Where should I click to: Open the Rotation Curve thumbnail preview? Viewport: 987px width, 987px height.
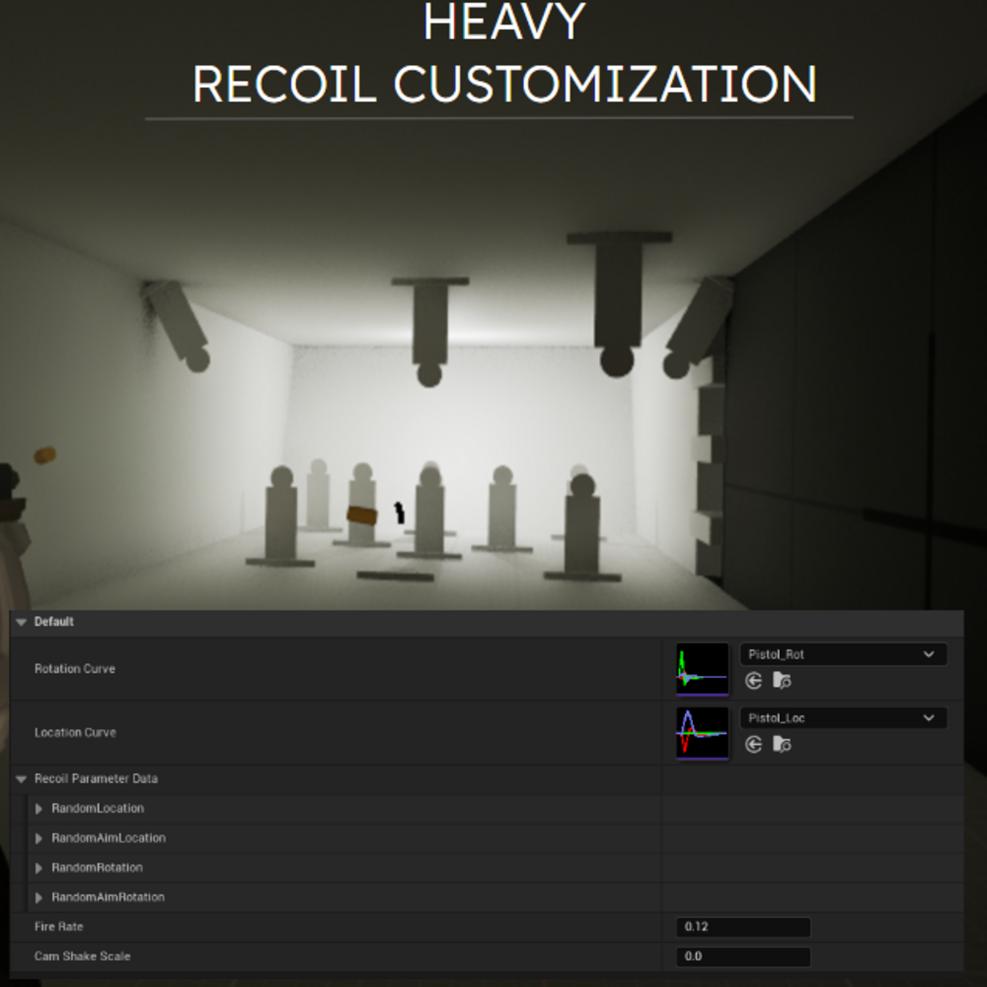[702, 668]
